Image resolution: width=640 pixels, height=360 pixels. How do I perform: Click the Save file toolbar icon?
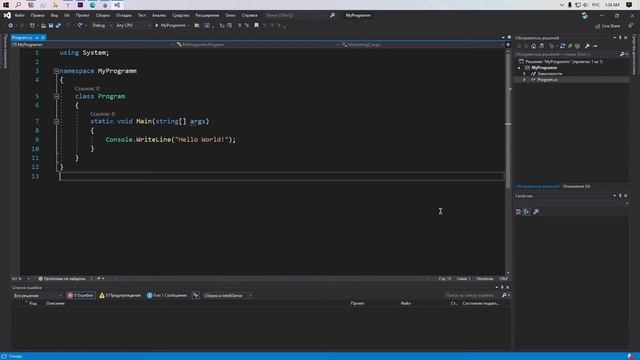click(51, 25)
